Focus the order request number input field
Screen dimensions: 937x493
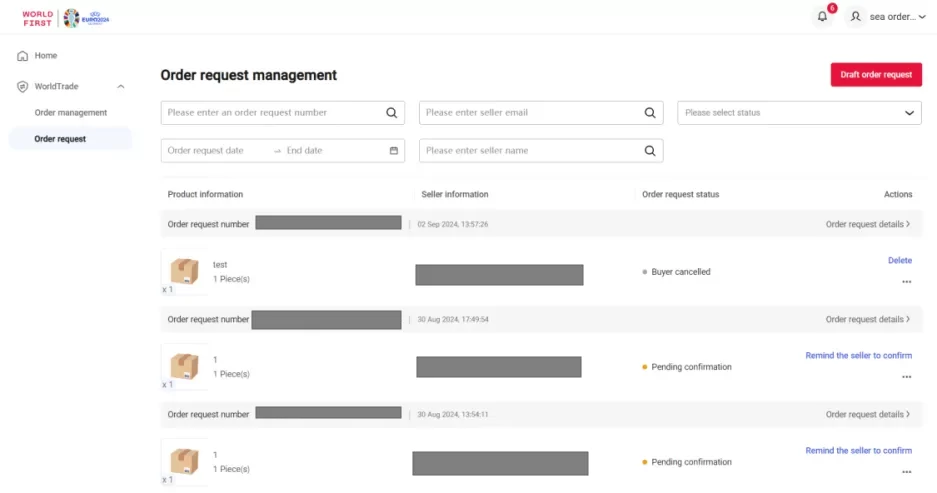tap(270, 113)
